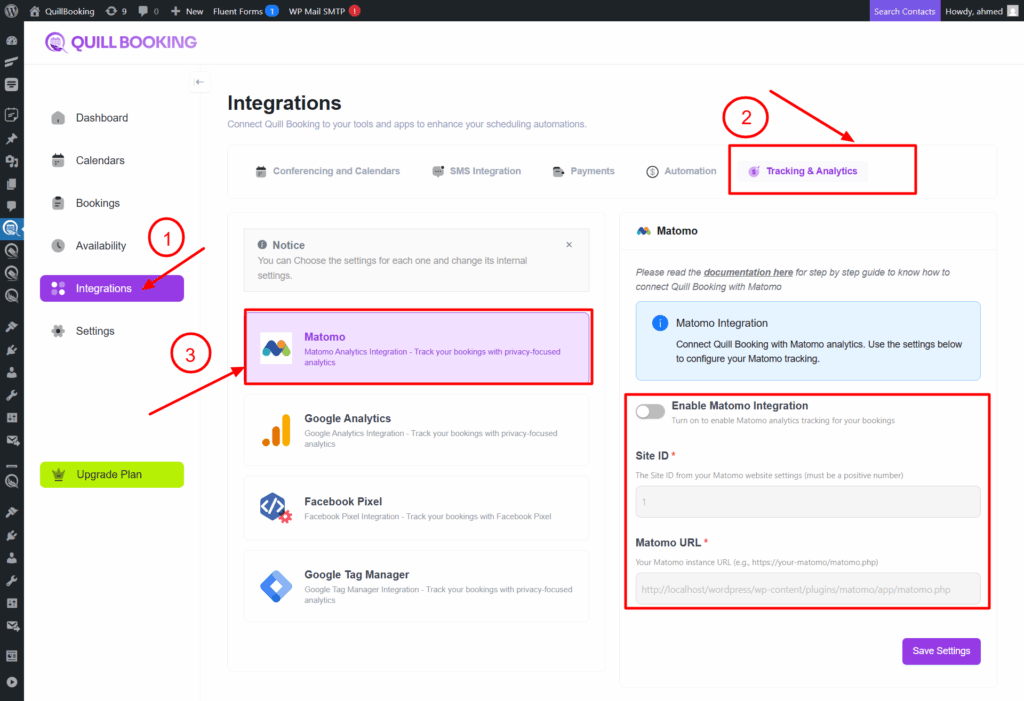The width and height of the screenshot is (1024, 701).
Task: Click the Site ID input field
Action: (x=808, y=502)
